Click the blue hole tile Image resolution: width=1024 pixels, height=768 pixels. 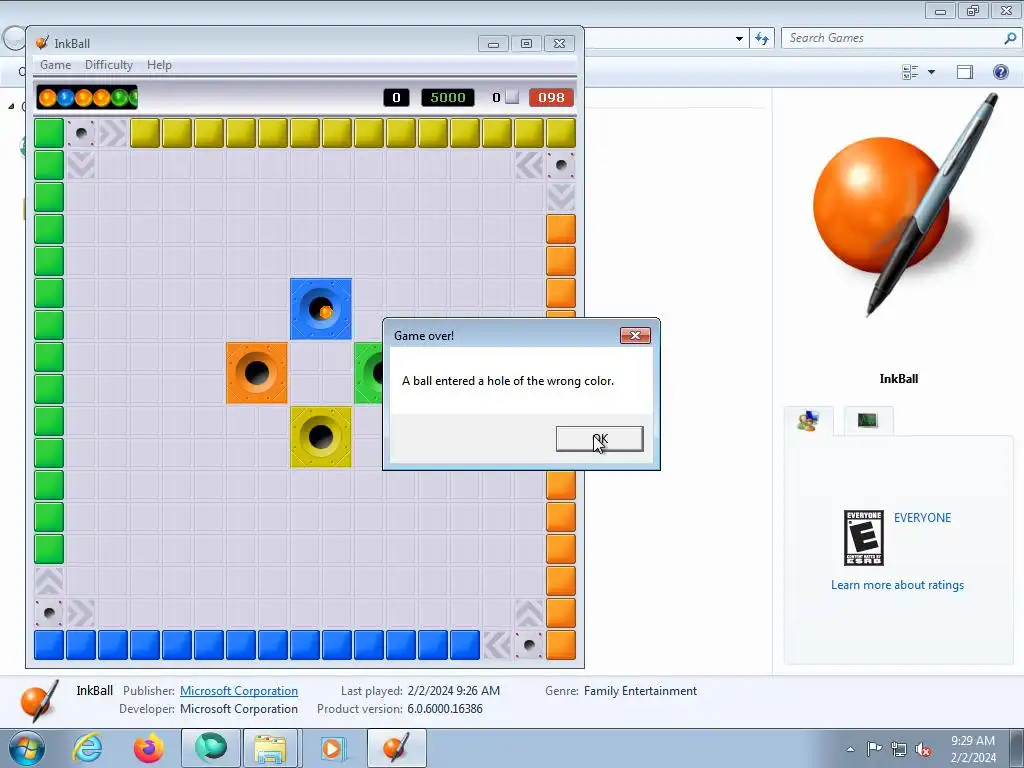point(321,309)
